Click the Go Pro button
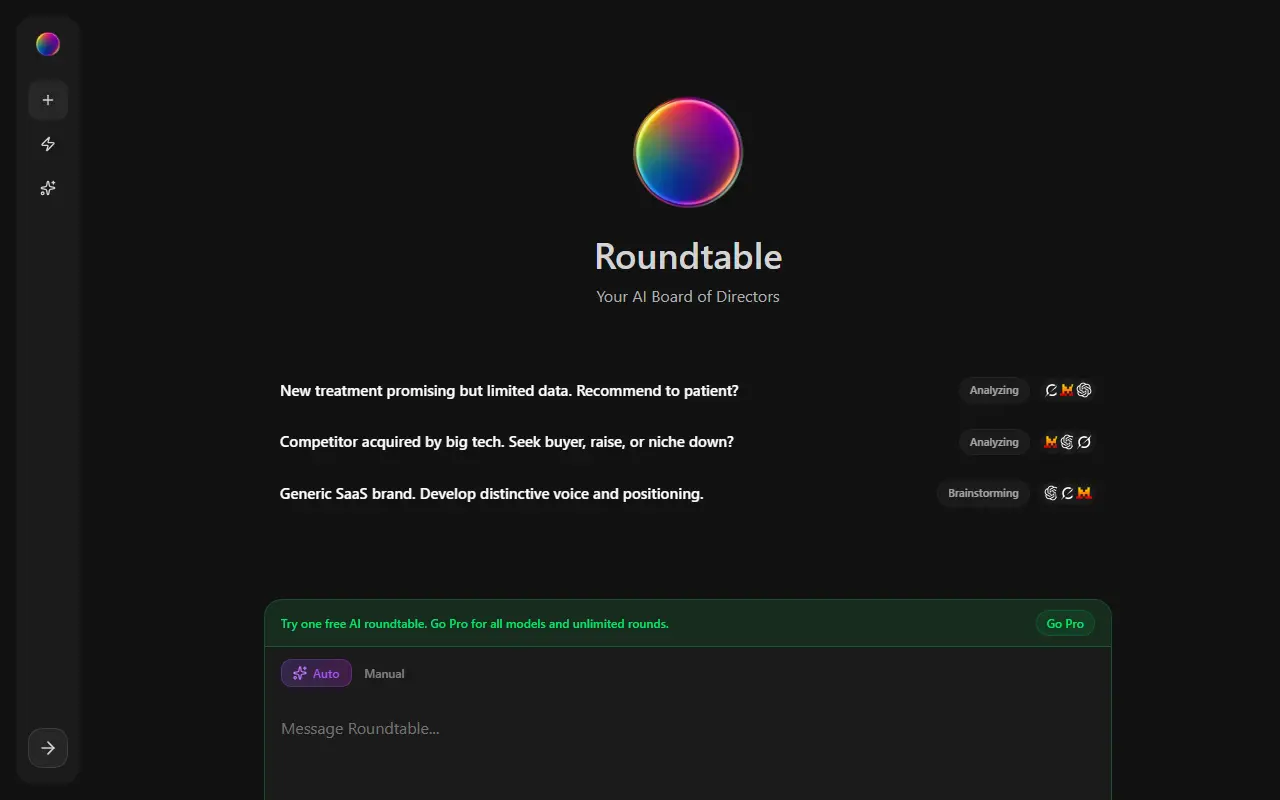 coord(1065,624)
